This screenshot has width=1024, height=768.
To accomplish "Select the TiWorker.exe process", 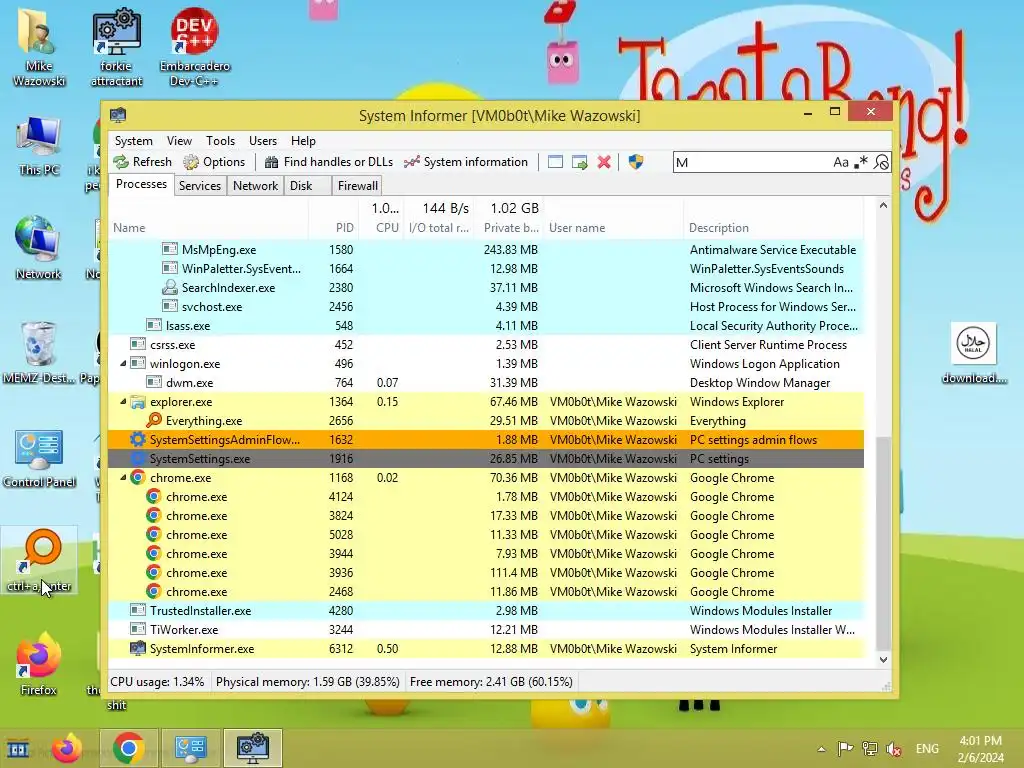I will (x=487, y=630).
